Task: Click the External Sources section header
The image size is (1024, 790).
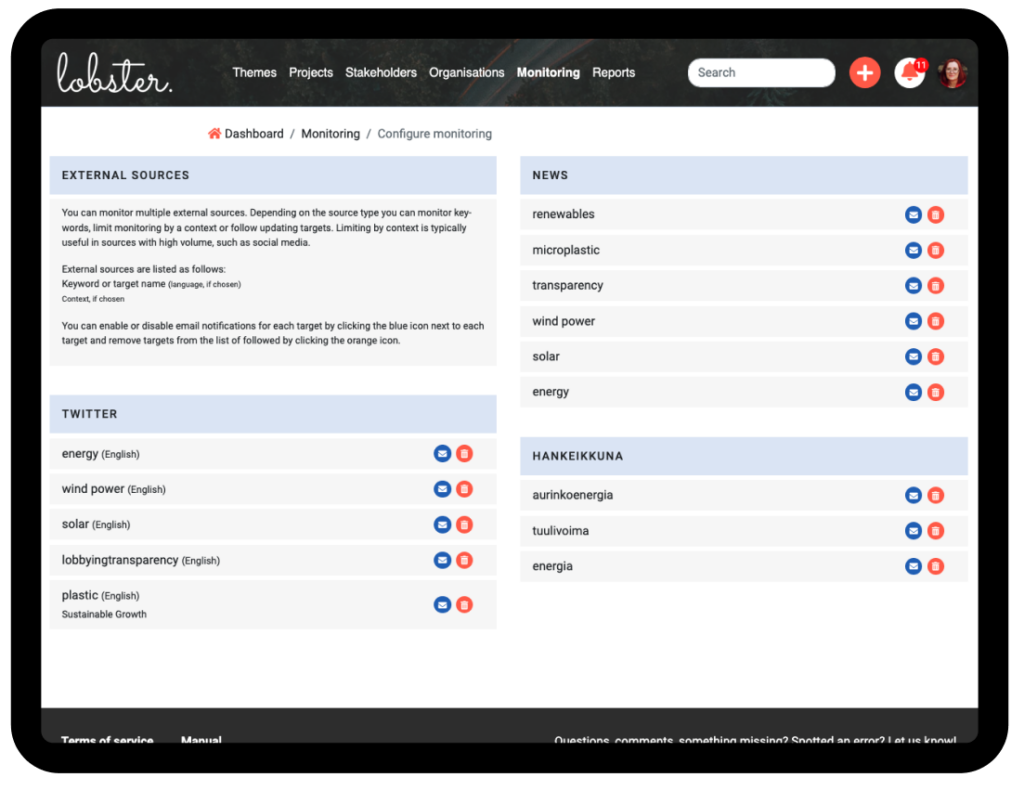Action: point(273,175)
